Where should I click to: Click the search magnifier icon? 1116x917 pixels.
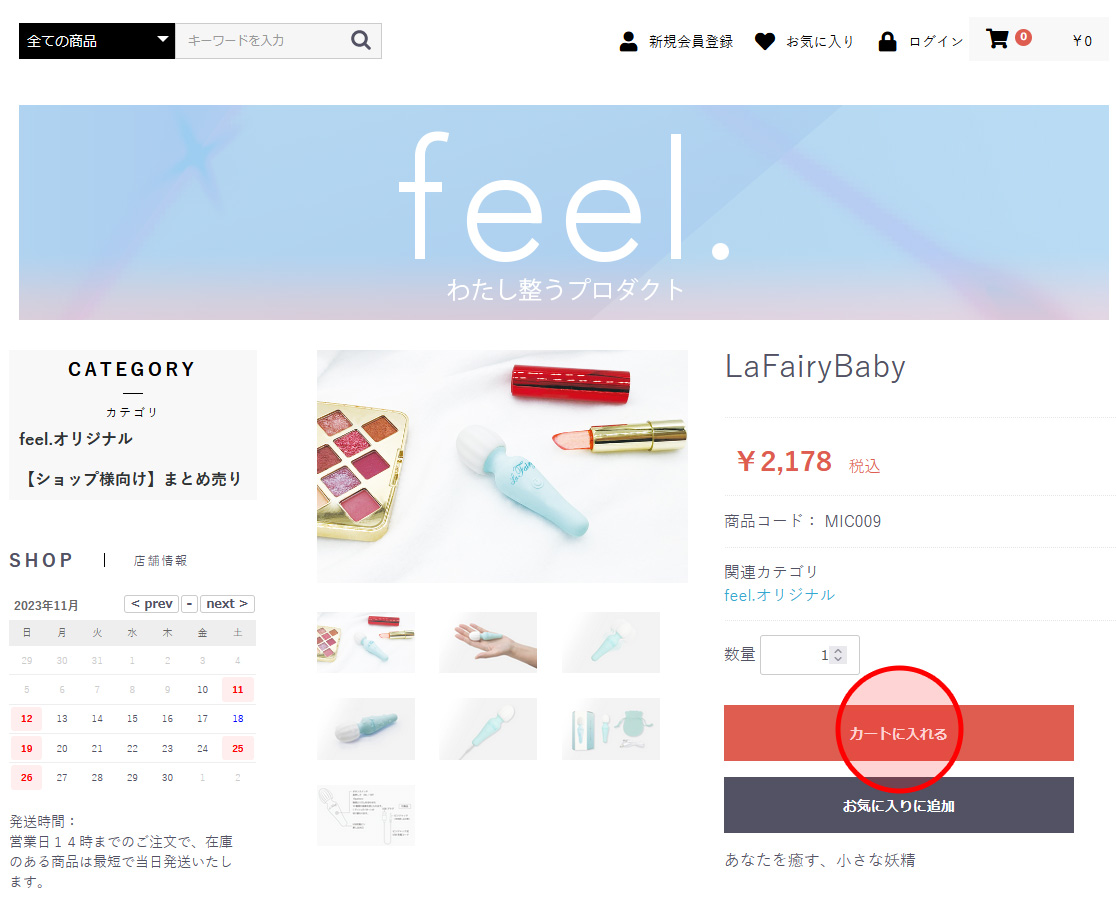(x=361, y=41)
